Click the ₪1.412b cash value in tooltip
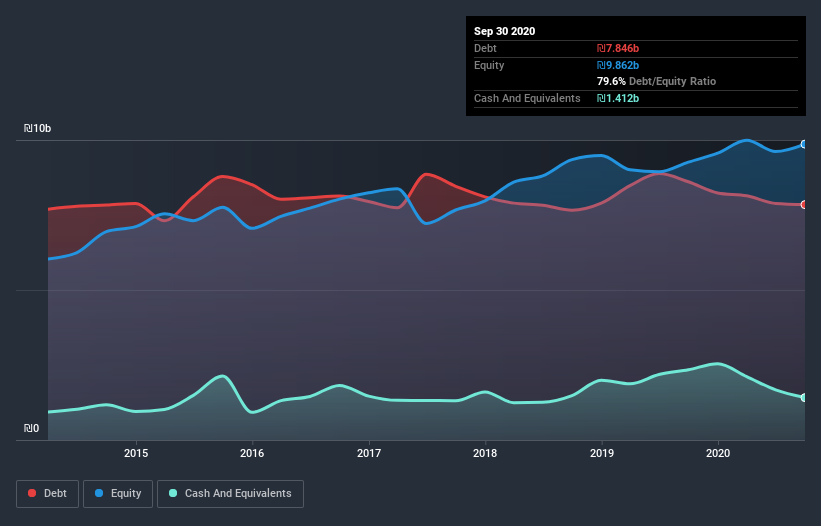Screen dimensions: 821x526 click(618, 98)
